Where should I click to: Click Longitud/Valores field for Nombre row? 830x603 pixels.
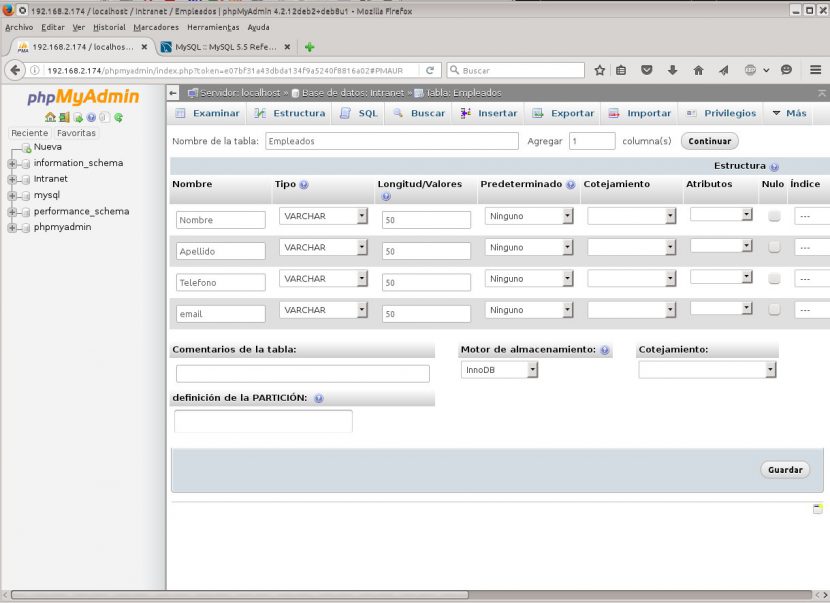coord(426,220)
